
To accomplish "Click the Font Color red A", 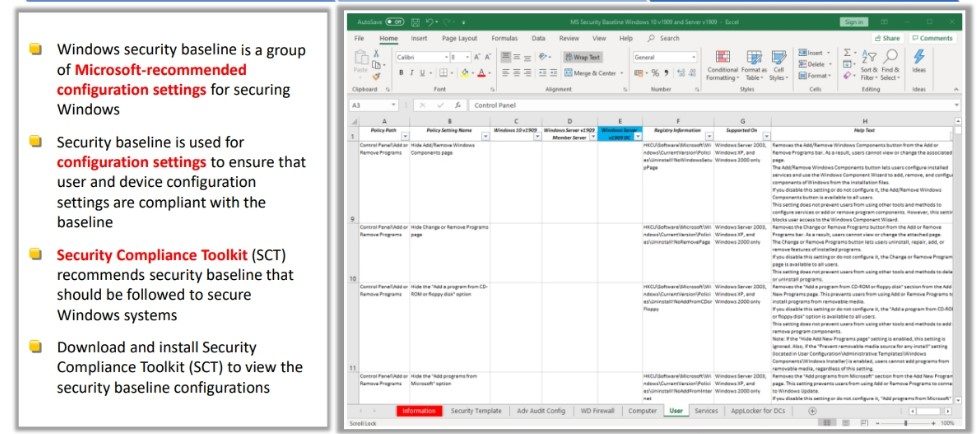I will point(480,73).
